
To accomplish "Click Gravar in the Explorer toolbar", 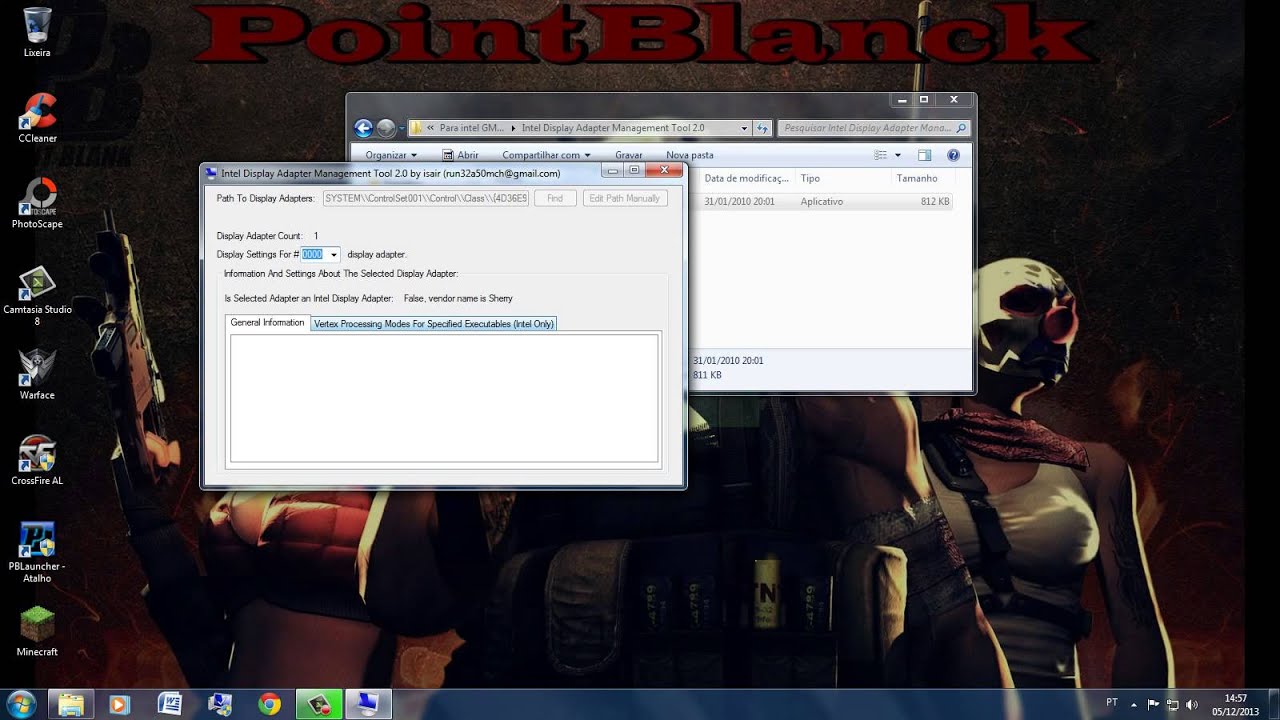I will (629, 155).
